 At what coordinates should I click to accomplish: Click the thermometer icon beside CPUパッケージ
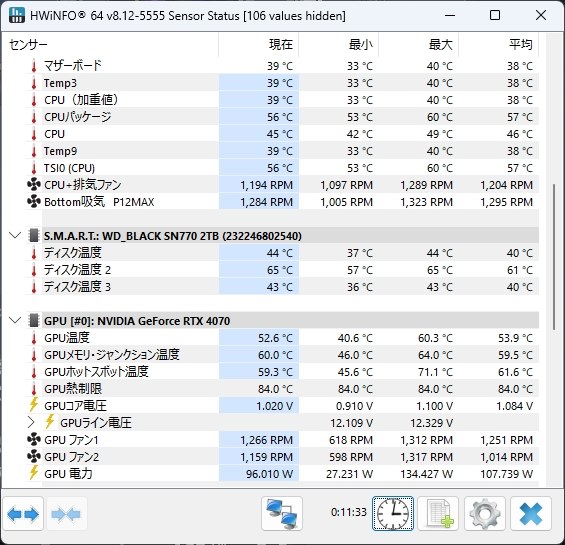click(x=34, y=117)
